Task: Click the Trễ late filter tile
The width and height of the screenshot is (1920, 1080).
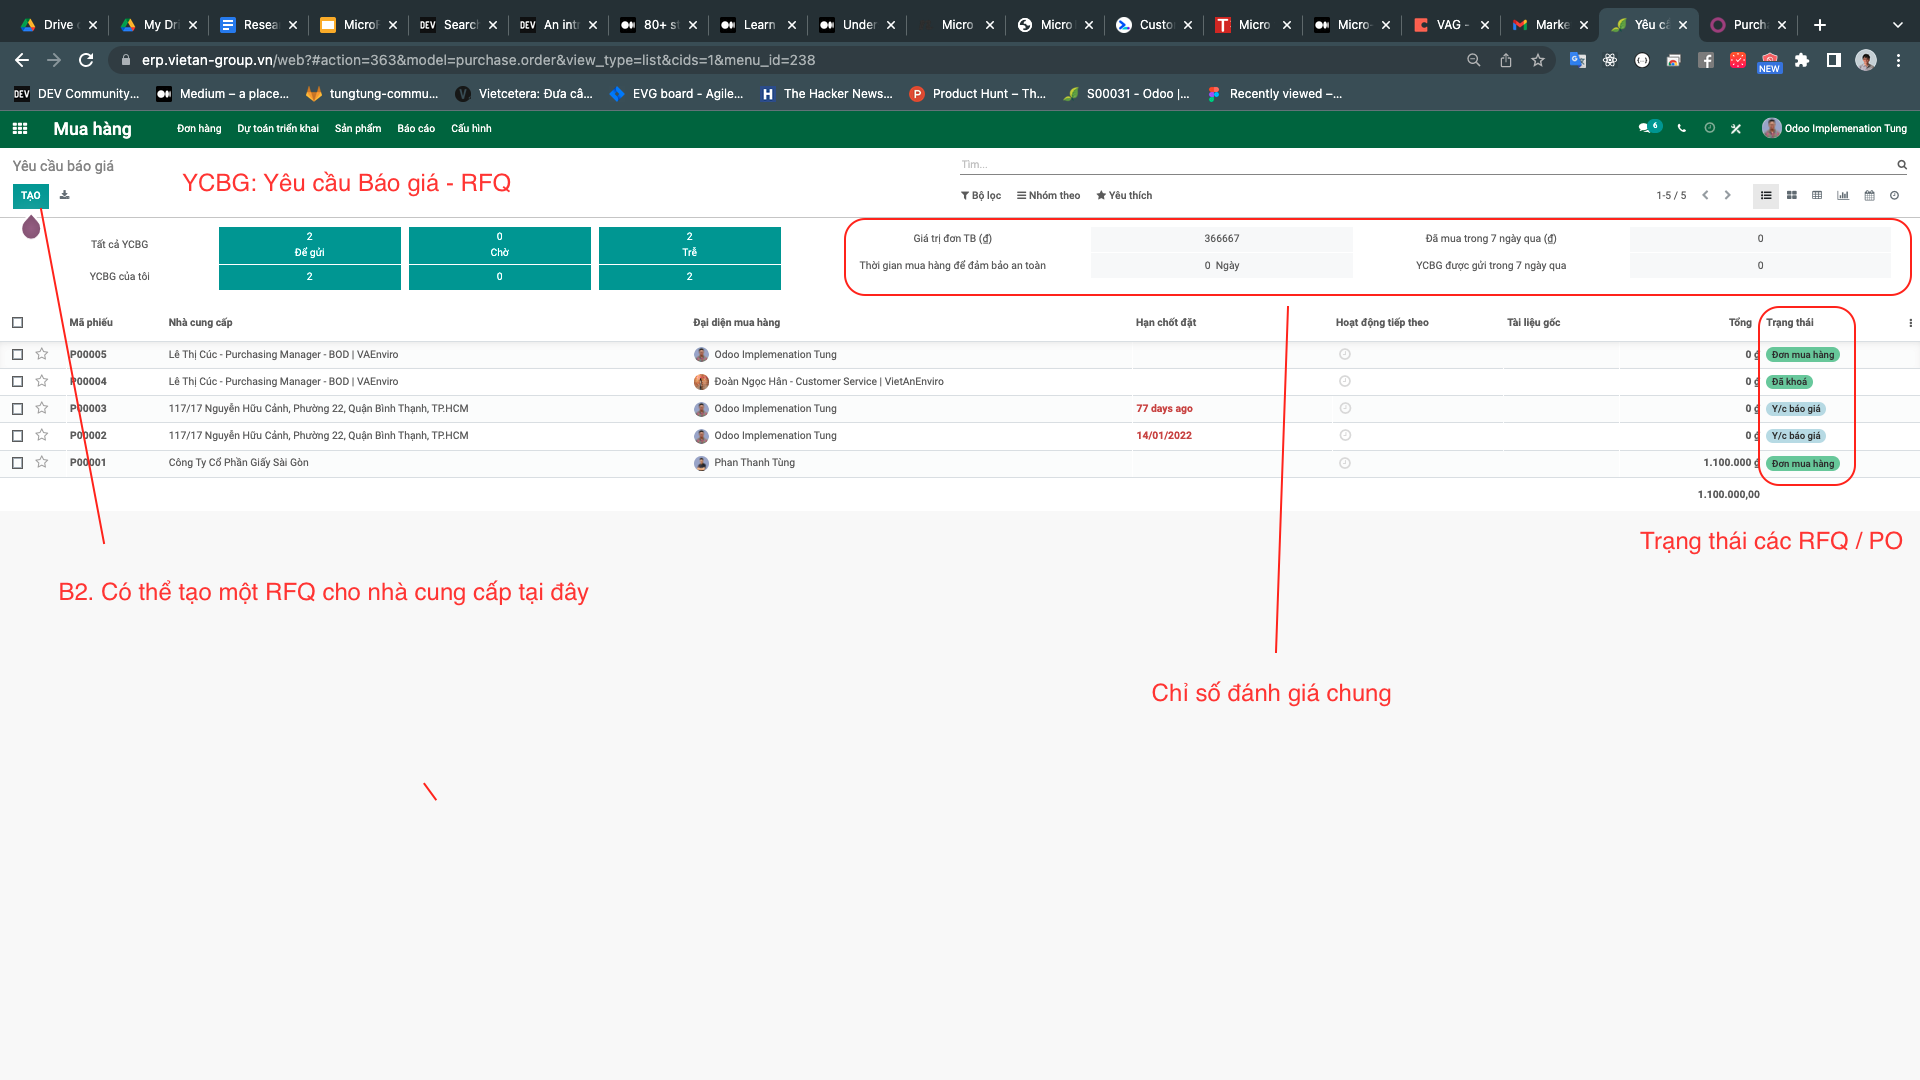Action: click(689, 245)
